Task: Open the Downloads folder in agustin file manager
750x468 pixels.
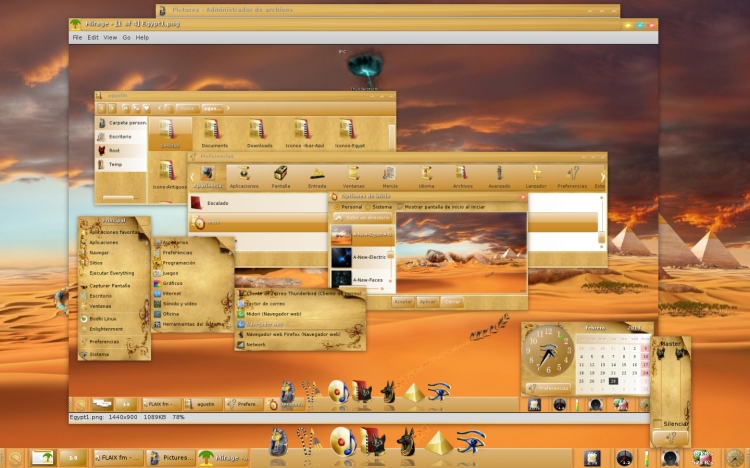Action: 259,133
